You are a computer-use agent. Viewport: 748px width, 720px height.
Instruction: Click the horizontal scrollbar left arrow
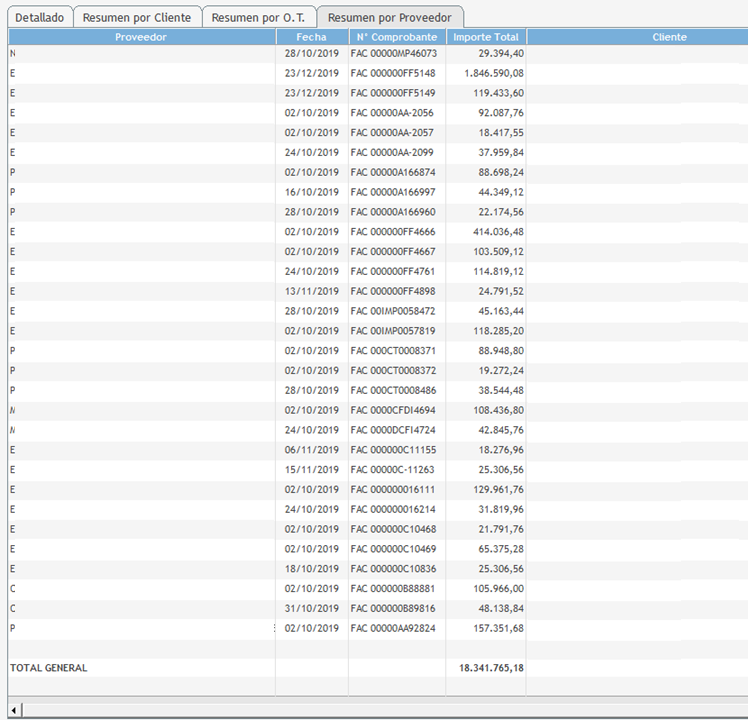tap(14, 710)
